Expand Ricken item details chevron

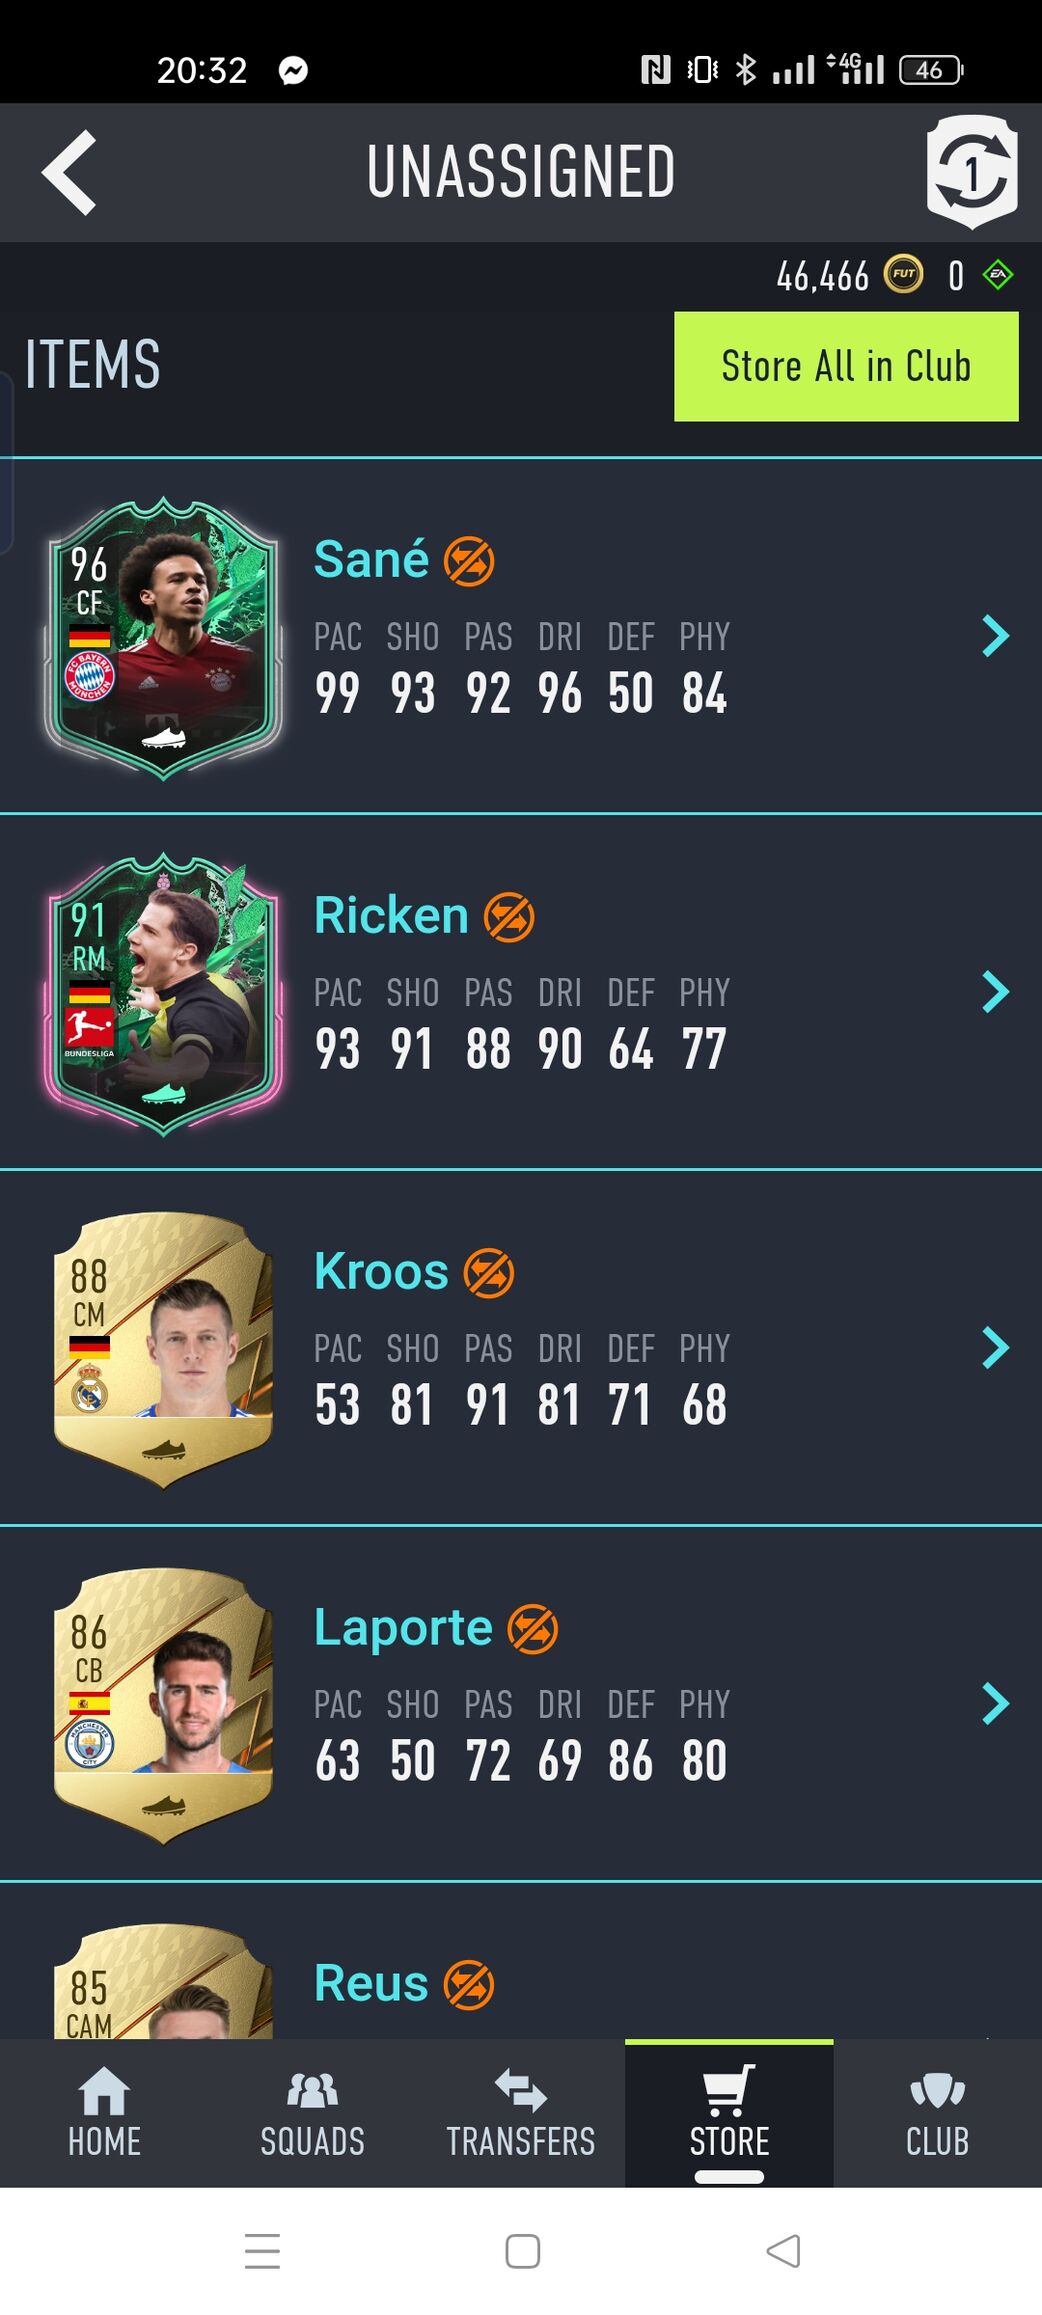click(x=995, y=992)
